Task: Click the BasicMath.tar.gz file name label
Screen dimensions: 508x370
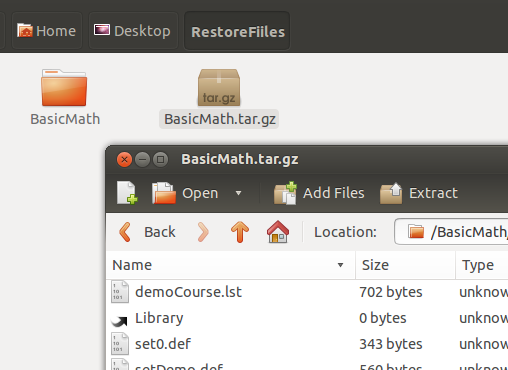Action: tap(219, 119)
